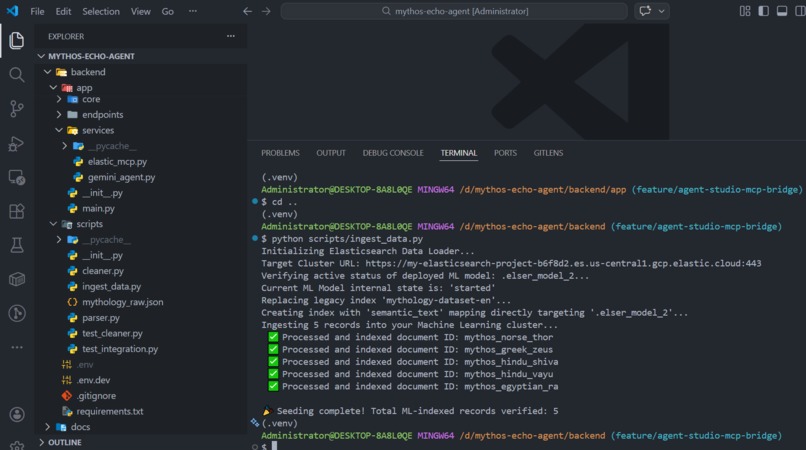Open the chat dropdown arrow
The width and height of the screenshot is (806, 450).
pyautogui.click(x=662, y=11)
